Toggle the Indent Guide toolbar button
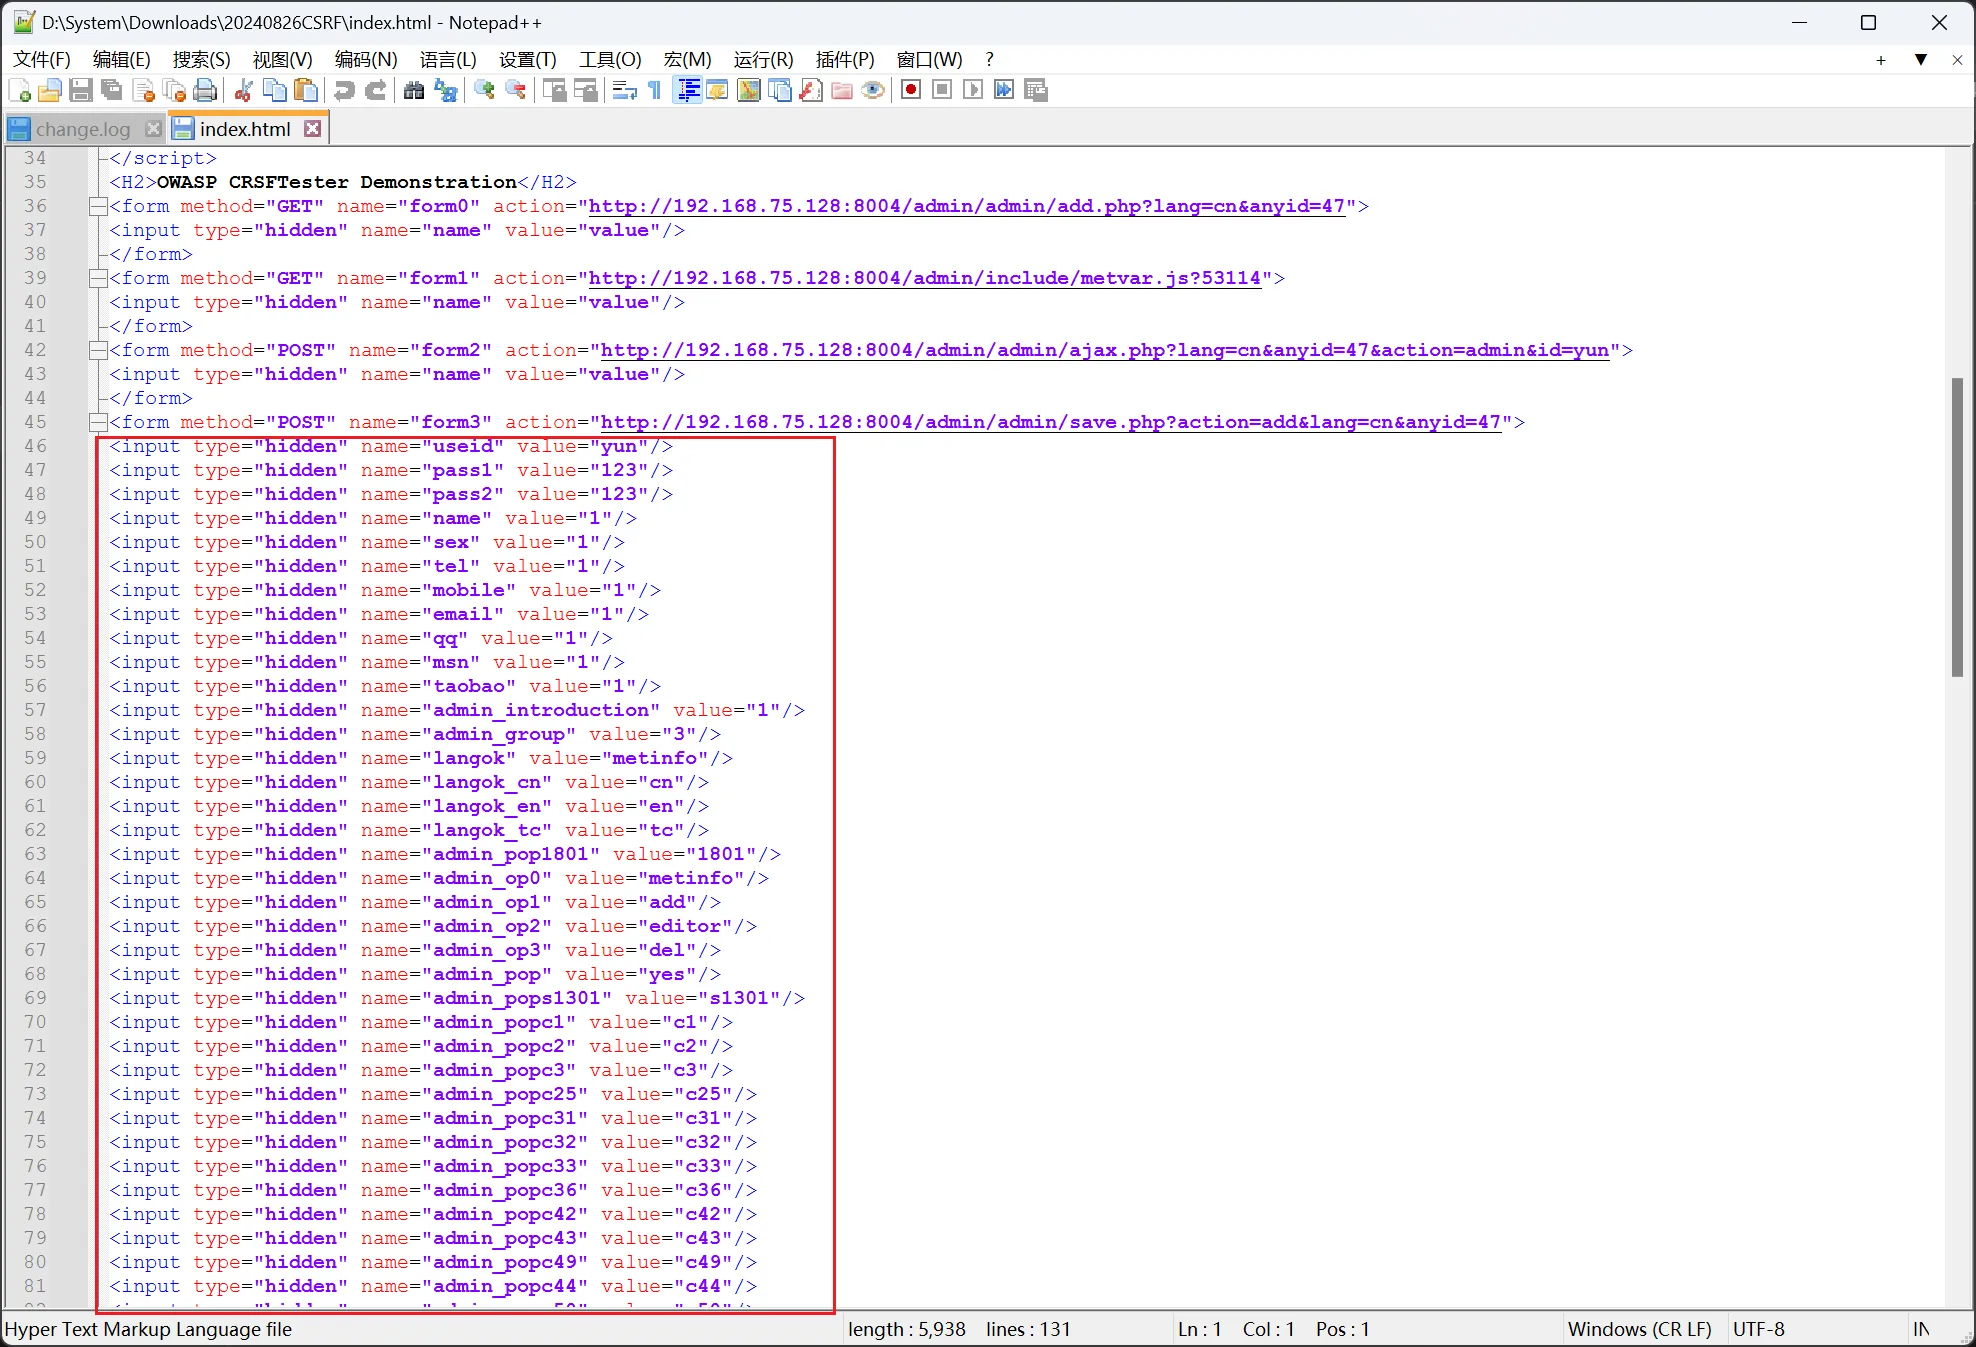This screenshot has height=1347, width=1976. pyautogui.click(x=687, y=91)
